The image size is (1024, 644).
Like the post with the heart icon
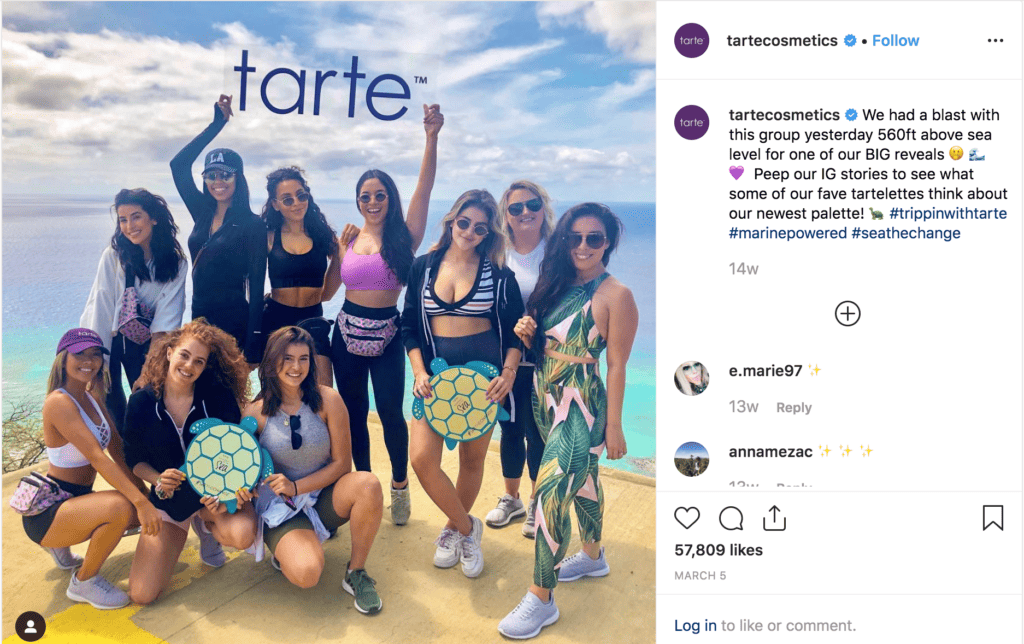(687, 518)
